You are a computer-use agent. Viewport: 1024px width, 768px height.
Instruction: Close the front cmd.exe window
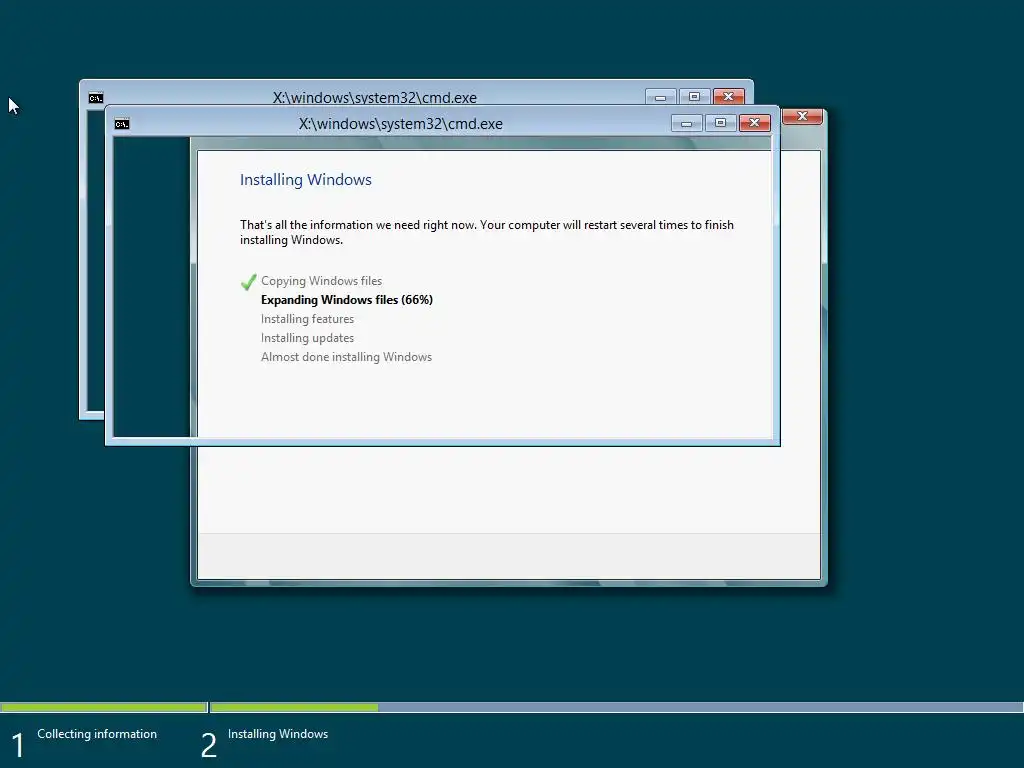(x=755, y=123)
